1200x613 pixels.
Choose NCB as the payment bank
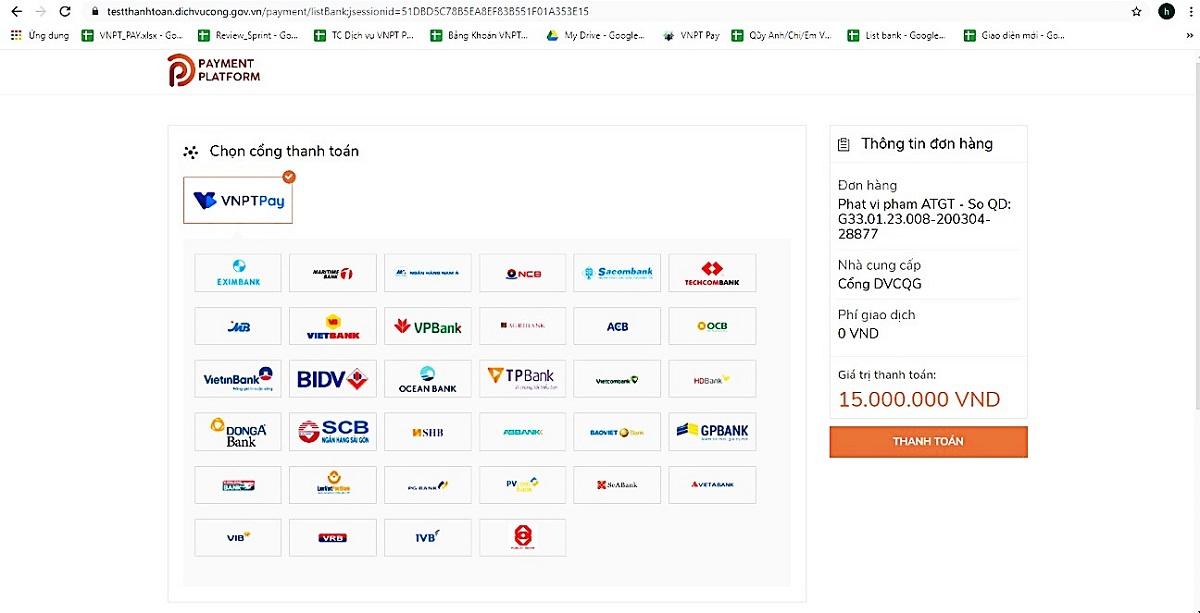click(522, 272)
